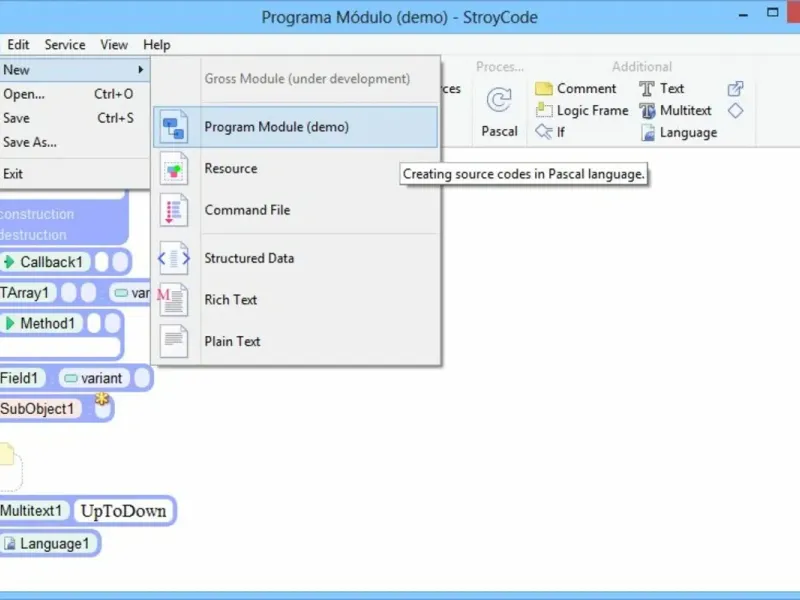The height and width of the screenshot is (600, 800).
Task: Click the Program Module (demo) icon
Action: pos(173,127)
